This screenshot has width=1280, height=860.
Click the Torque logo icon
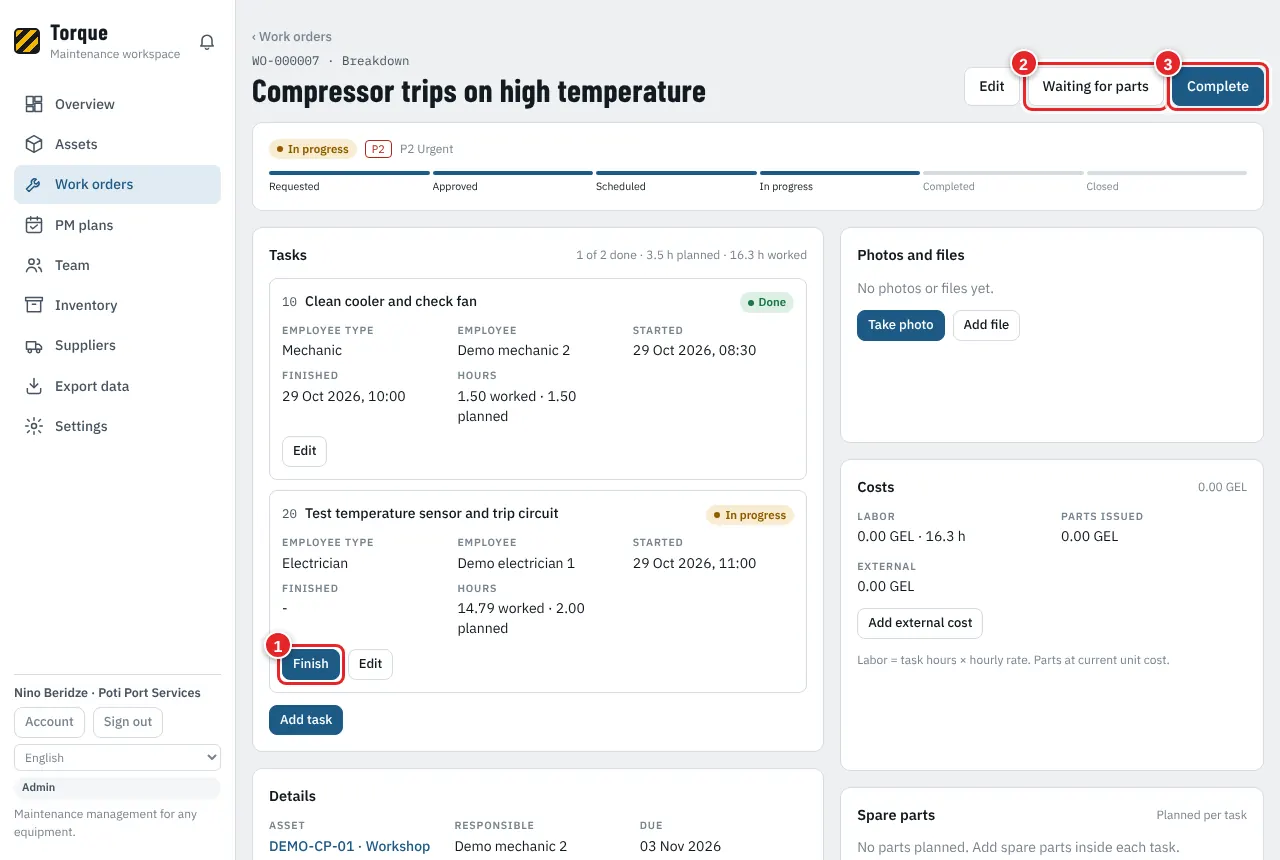pyautogui.click(x=27, y=41)
